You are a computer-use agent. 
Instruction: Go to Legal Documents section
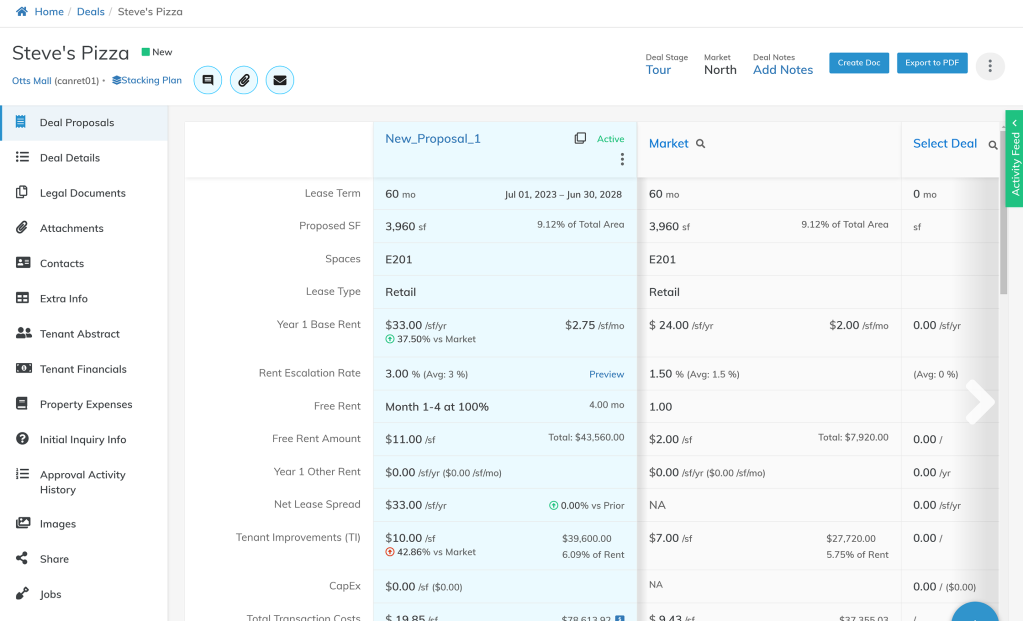point(83,193)
